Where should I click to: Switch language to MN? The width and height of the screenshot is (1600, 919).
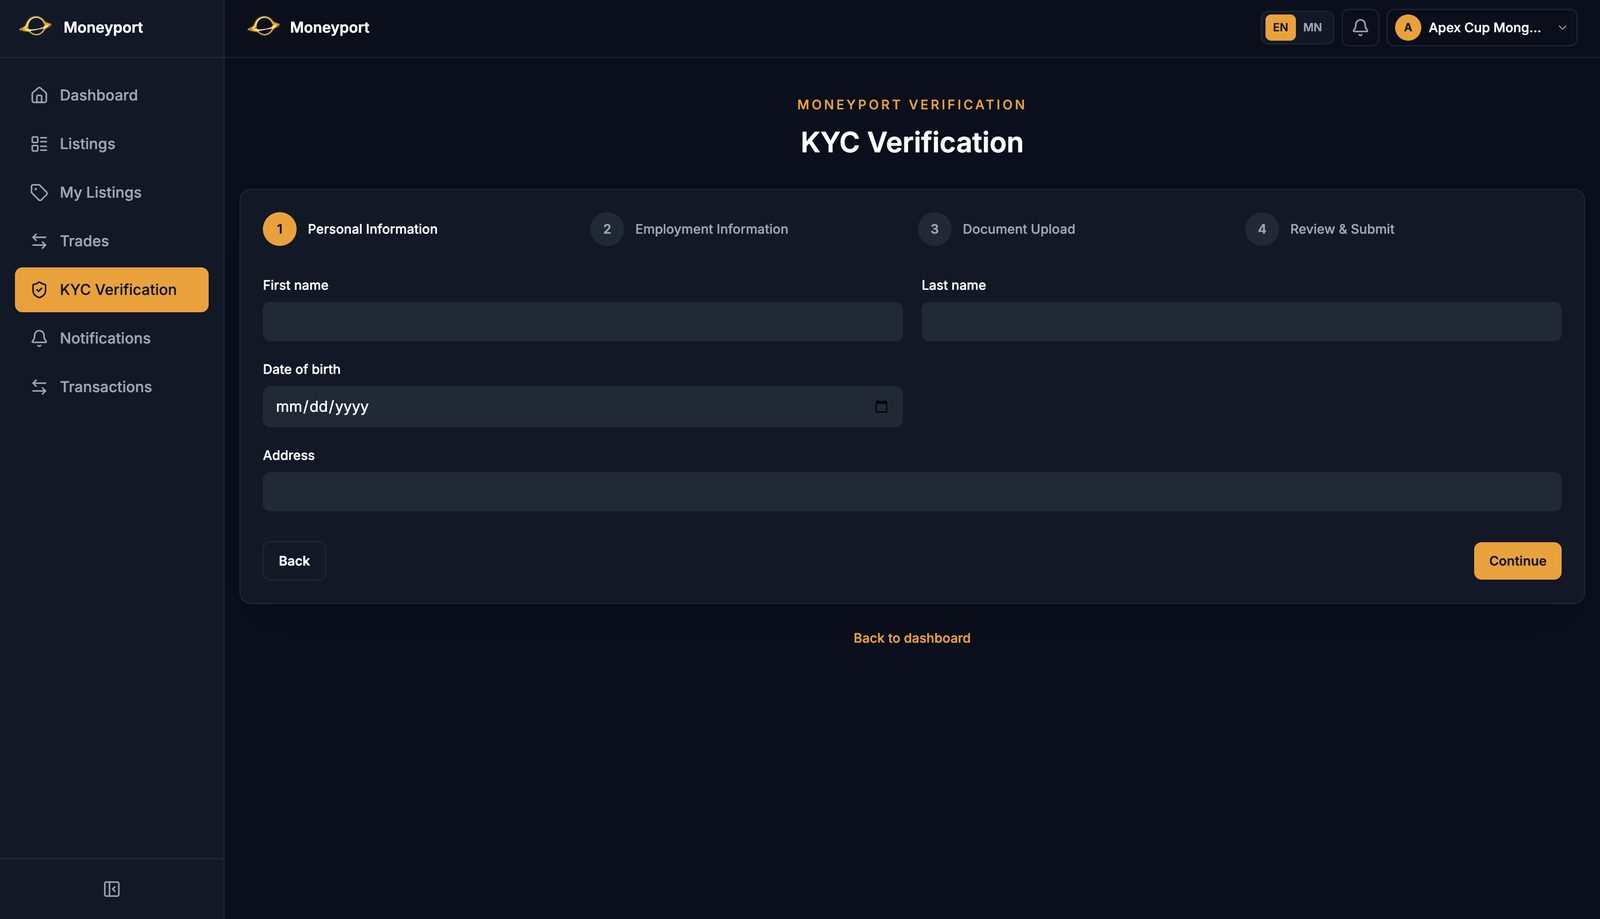(x=1313, y=28)
